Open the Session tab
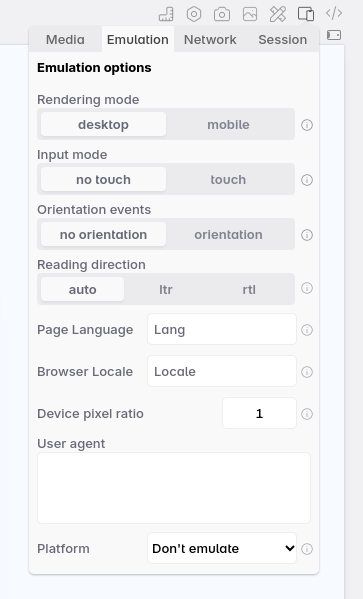Image resolution: width=363 pixels, height=599 pixels. pyautogui.click(x=283, y=39)
